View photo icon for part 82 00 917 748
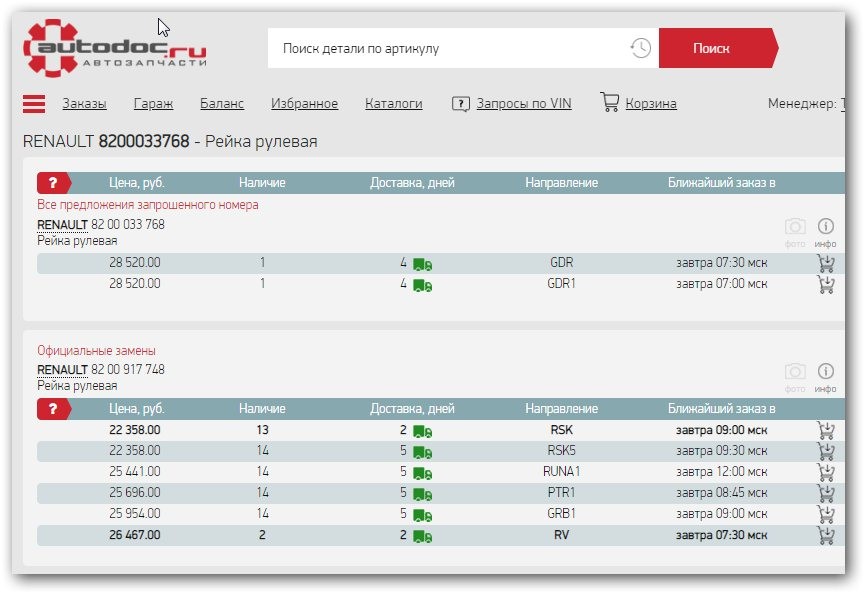This screenshot has width=865, height=594. (795, 373)
